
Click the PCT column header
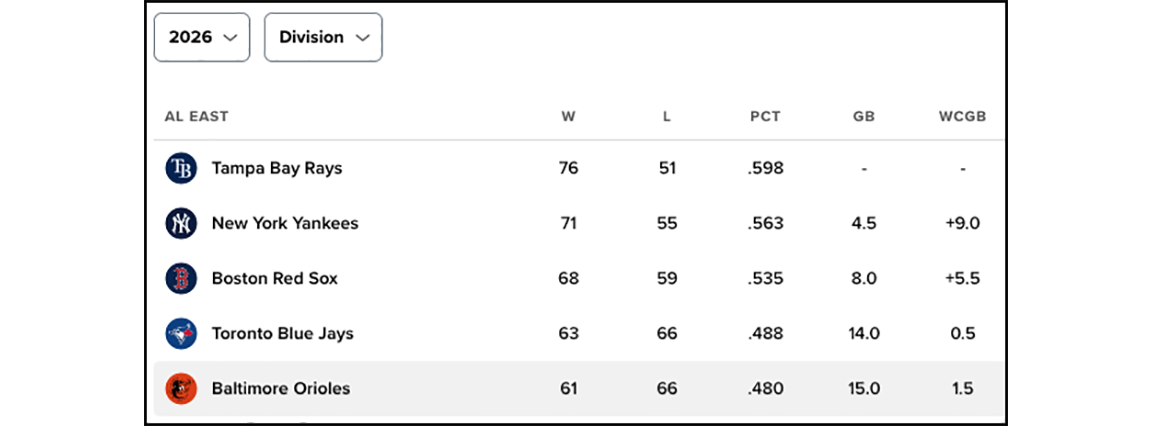tap(766, 116)
